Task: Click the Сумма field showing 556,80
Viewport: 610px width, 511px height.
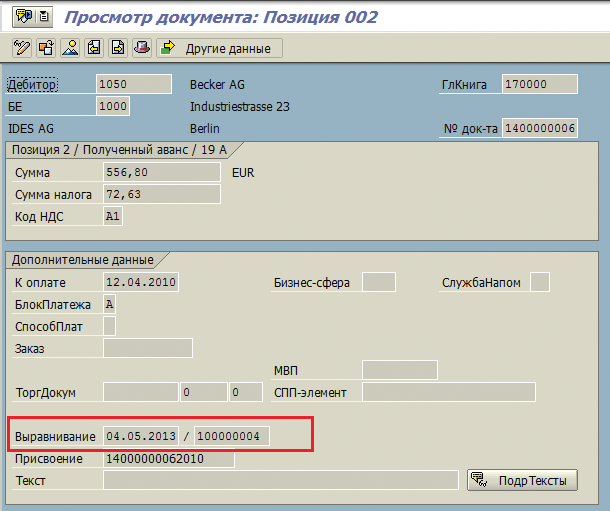Action: coord(161,172)
